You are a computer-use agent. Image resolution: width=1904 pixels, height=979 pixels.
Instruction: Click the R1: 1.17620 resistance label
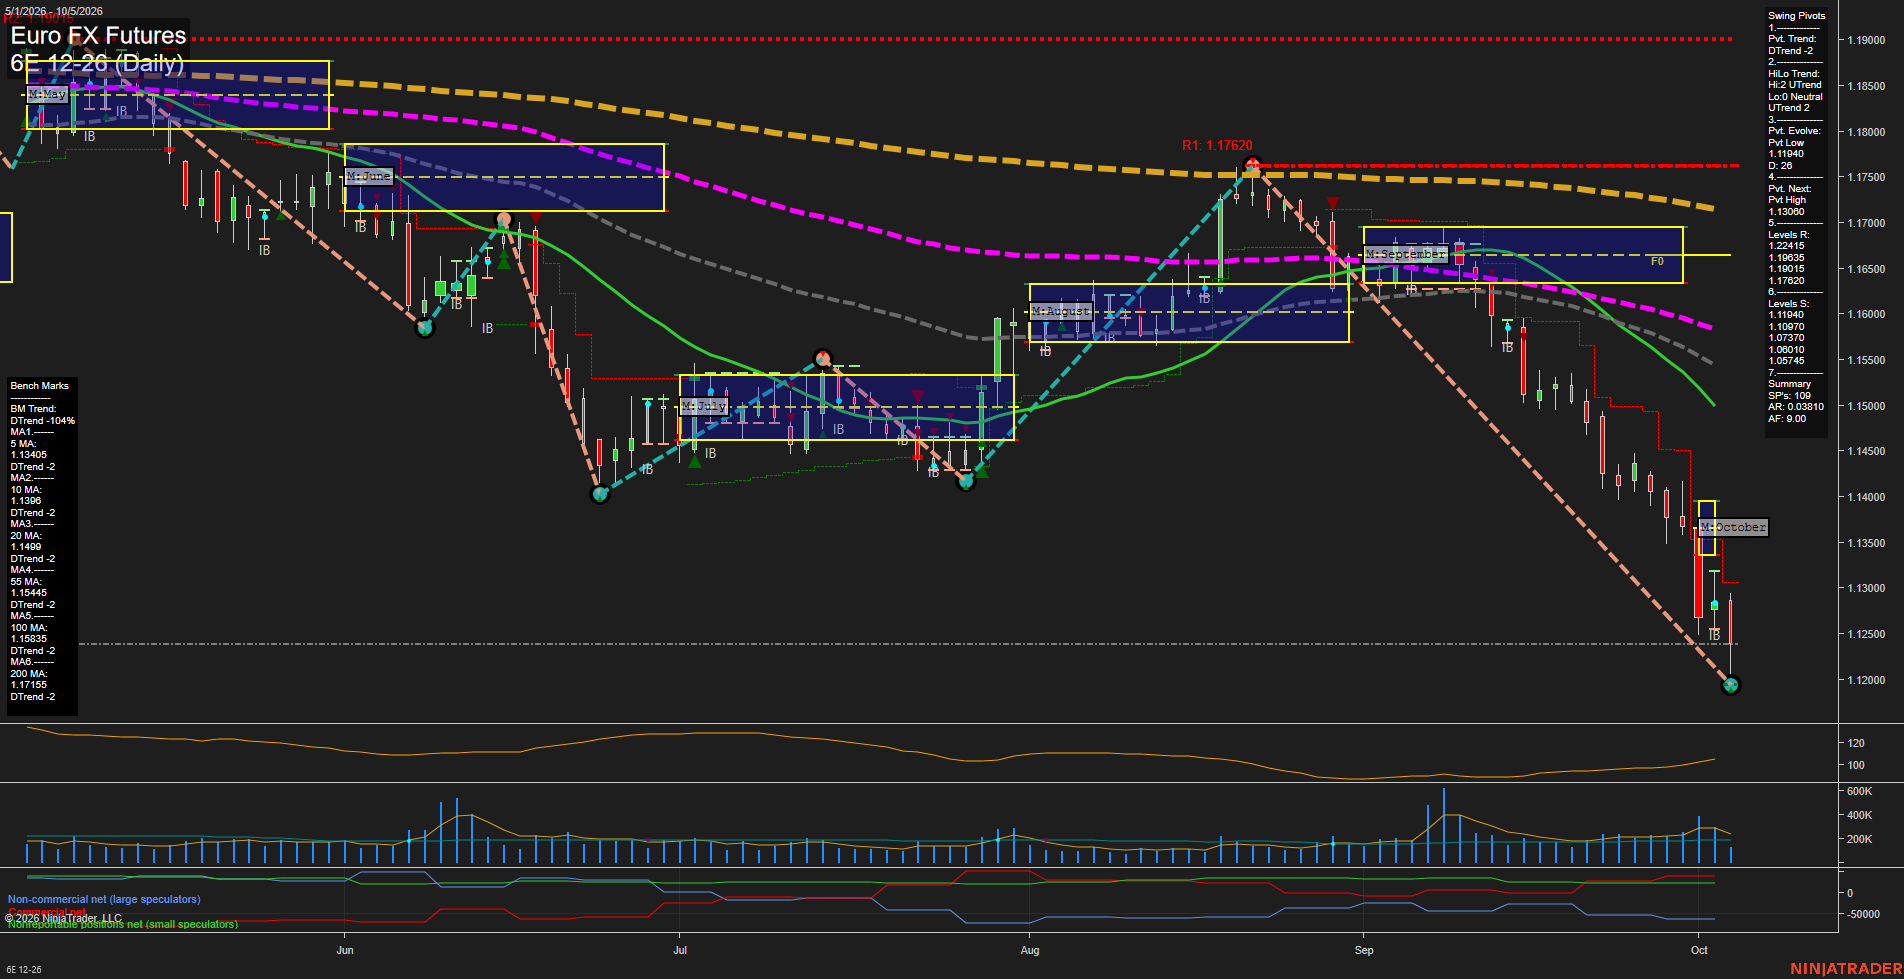(x=1217, y=145)
